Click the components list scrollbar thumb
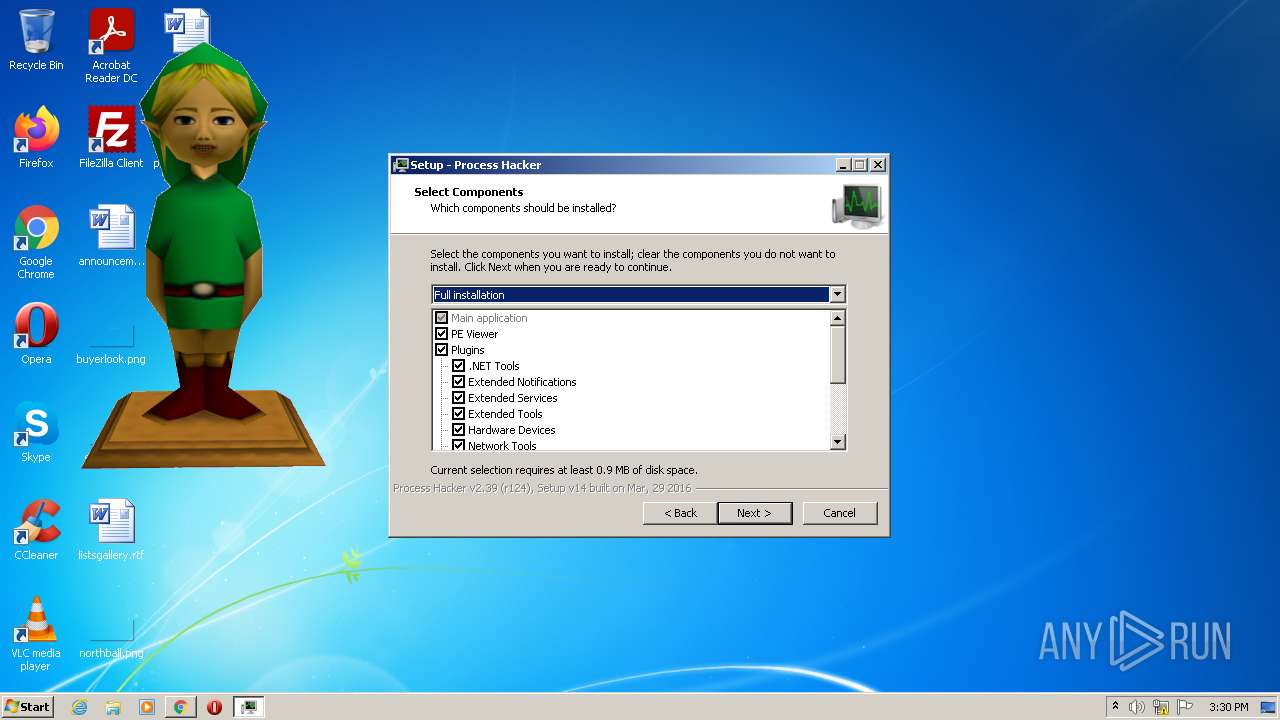The image size is (1280, 720). tap(838, 354)
